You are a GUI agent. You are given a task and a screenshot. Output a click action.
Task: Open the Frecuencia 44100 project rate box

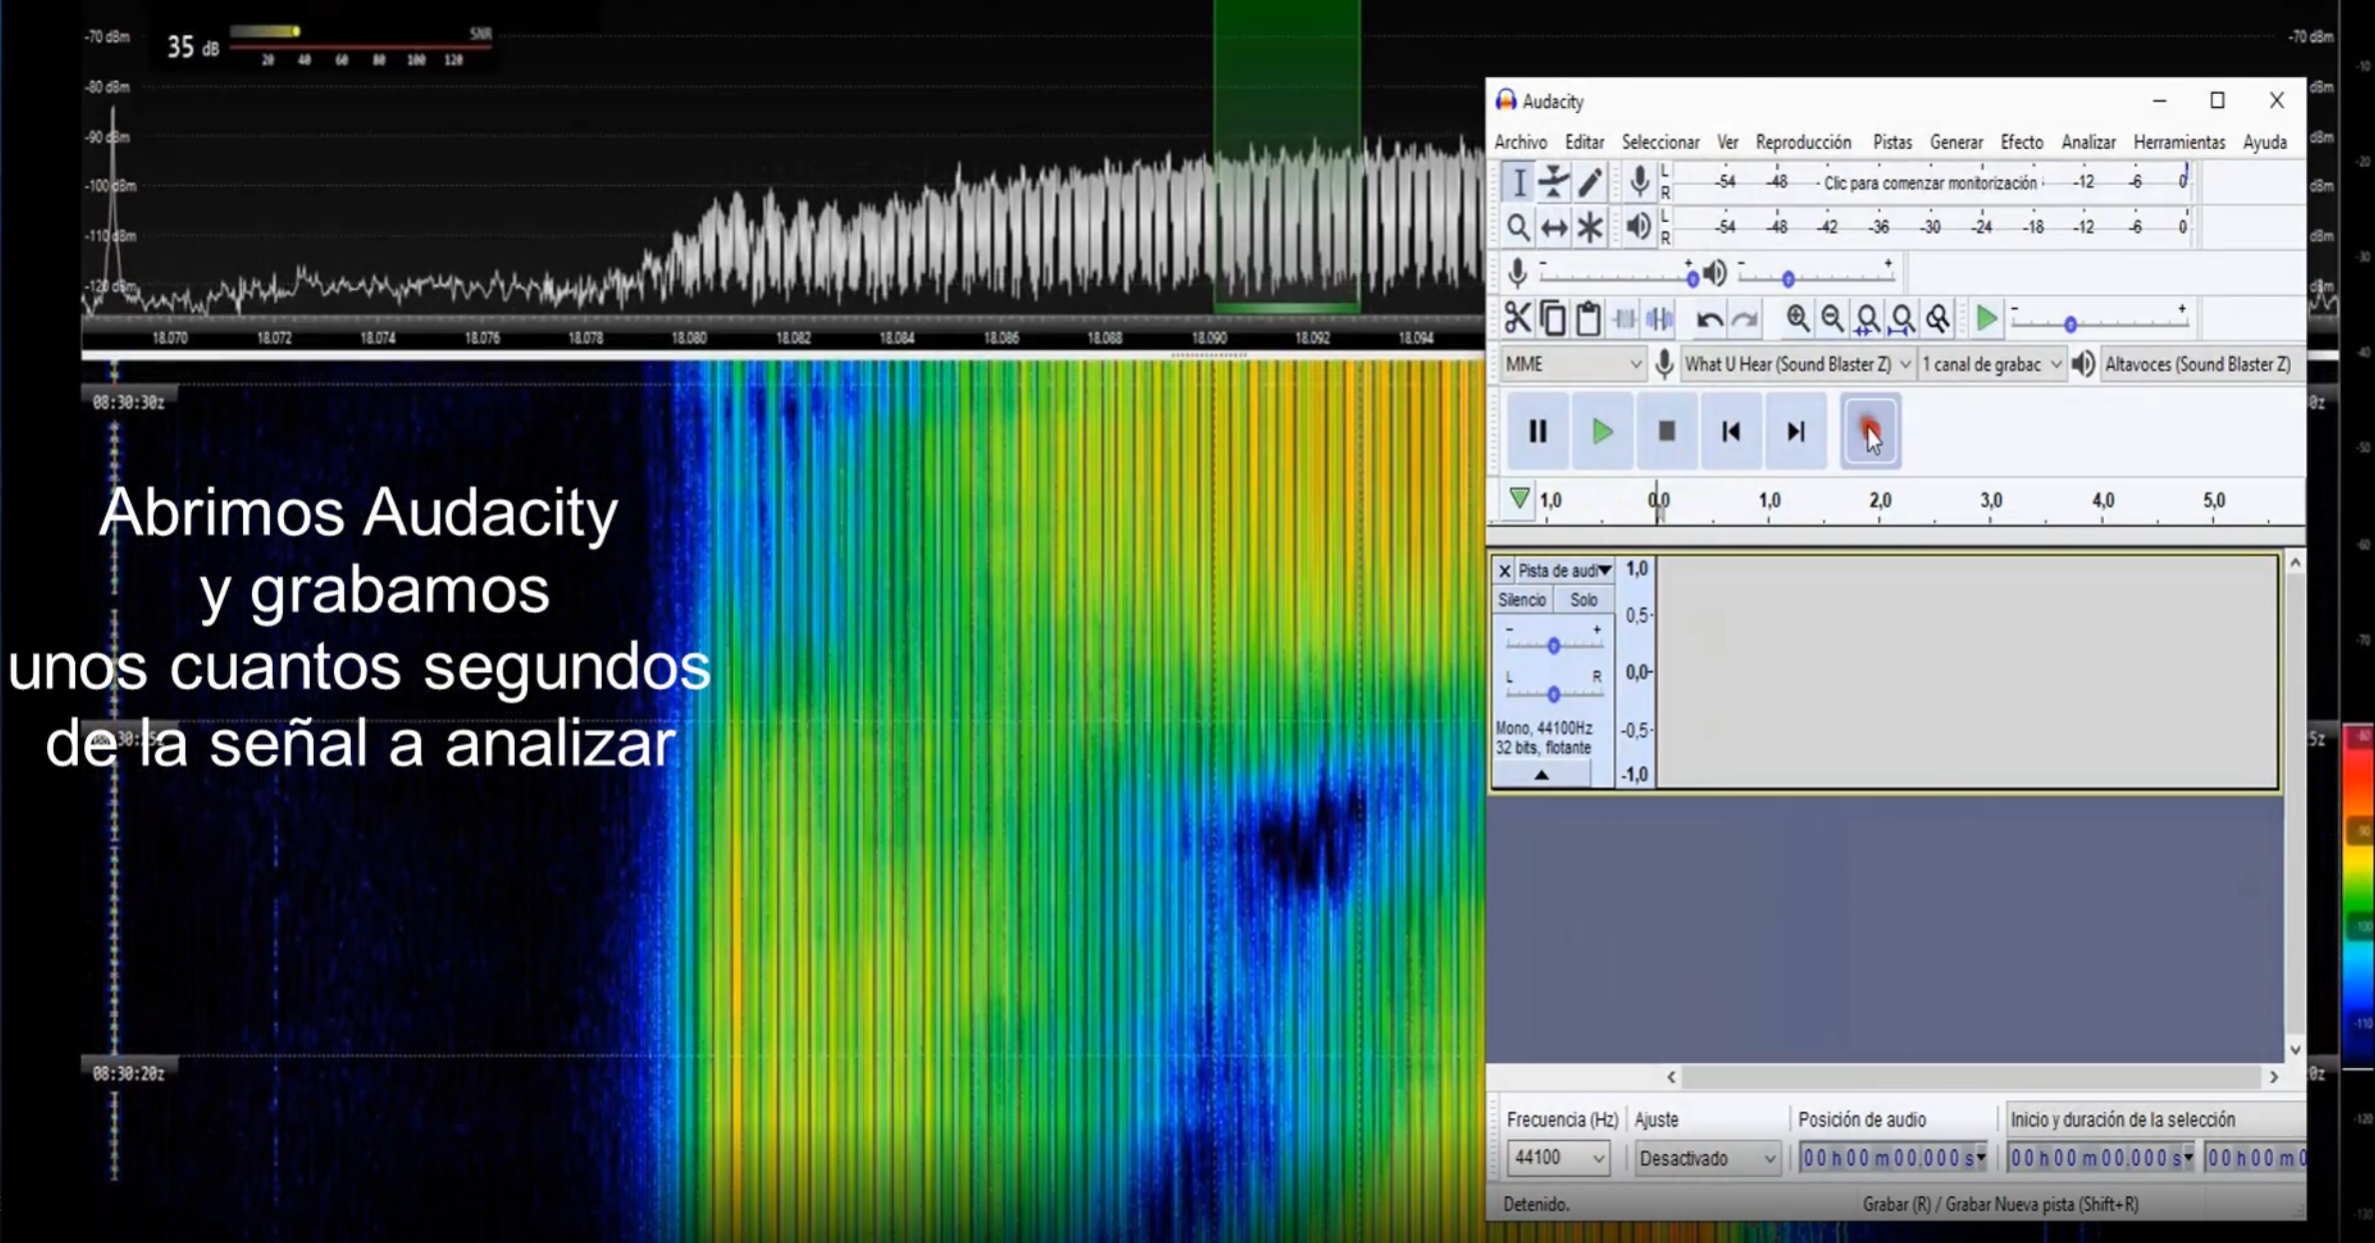click(x=1557, y=1158)
